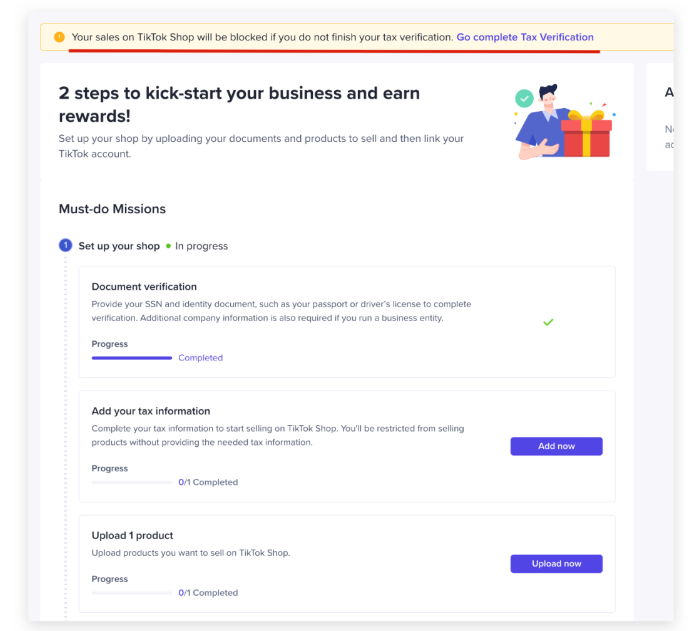Click the green Document verification checkmark

pyautogui.click(x=548, y=322)
